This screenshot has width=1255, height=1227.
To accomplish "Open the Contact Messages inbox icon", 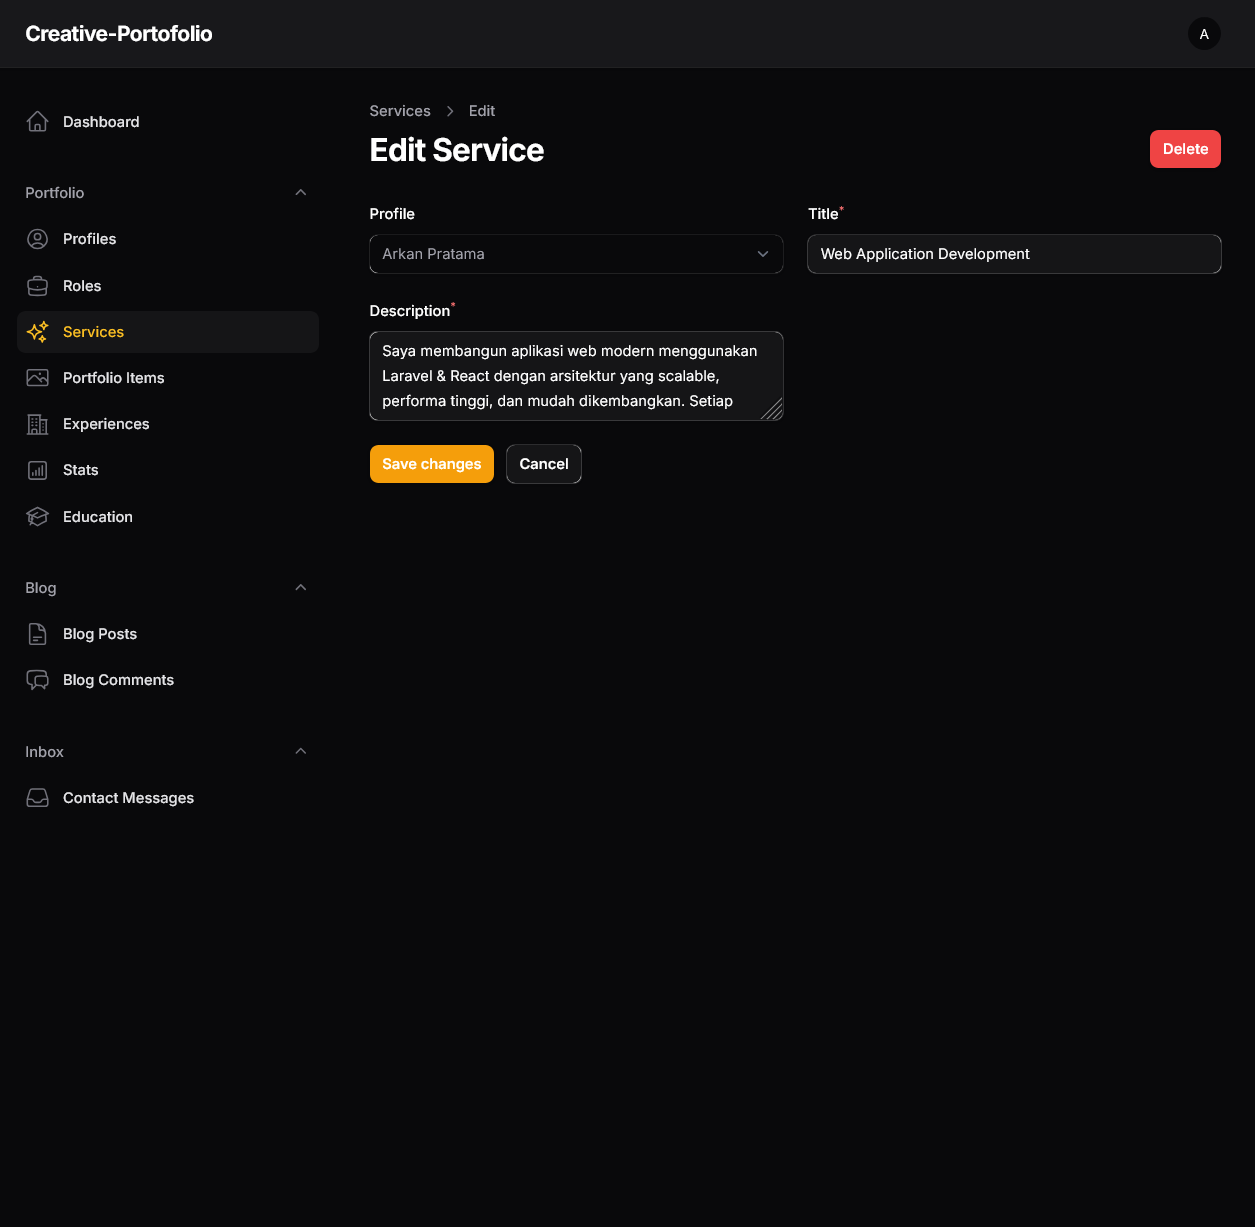I will point(37,797).
